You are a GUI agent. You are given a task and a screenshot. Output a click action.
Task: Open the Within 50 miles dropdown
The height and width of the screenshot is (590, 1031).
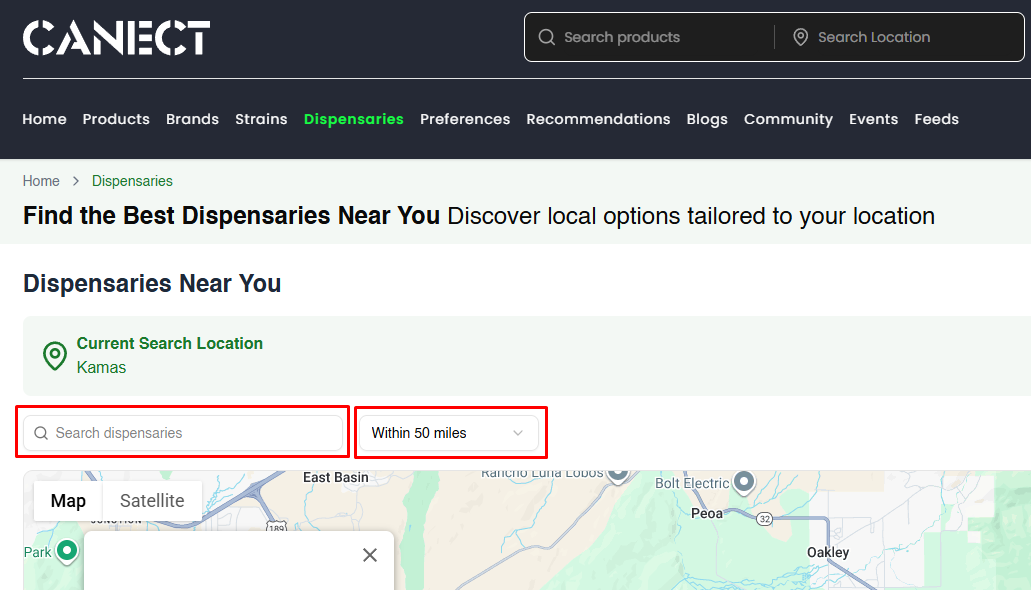pyautogui.click(x=448, y=433)
